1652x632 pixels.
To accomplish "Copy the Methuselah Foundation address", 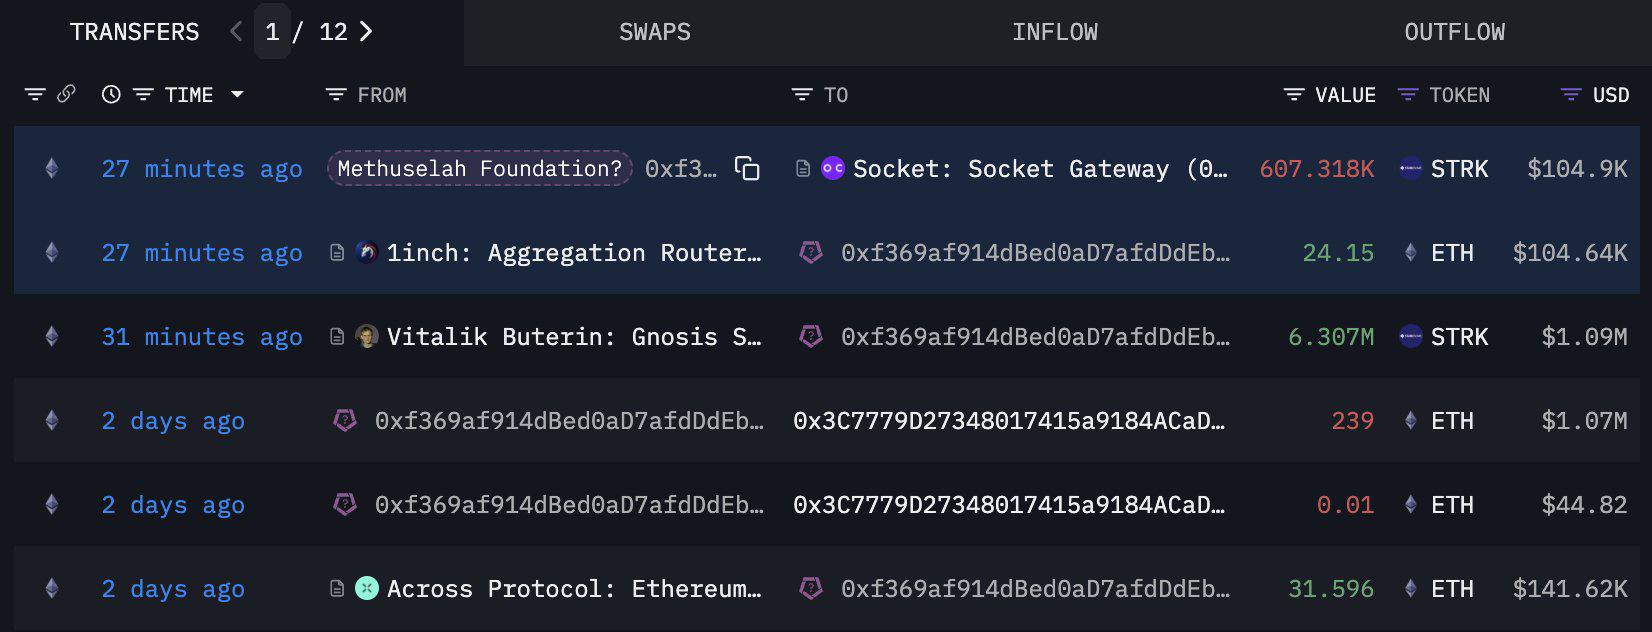I will [x=747, y=169].
